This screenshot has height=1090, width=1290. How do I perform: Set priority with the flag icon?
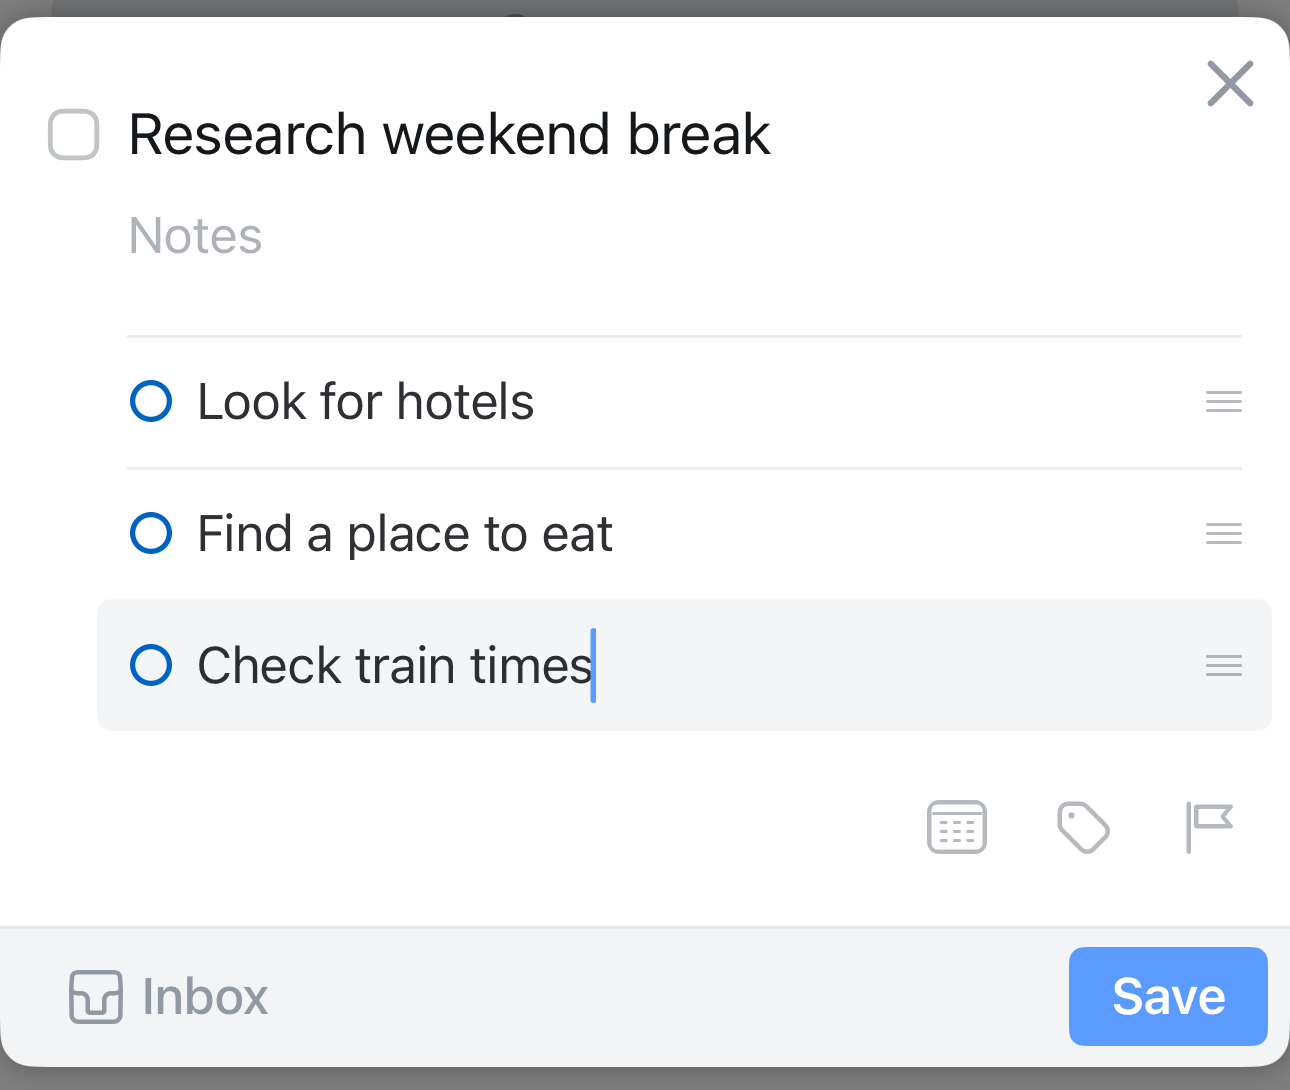1209,827
